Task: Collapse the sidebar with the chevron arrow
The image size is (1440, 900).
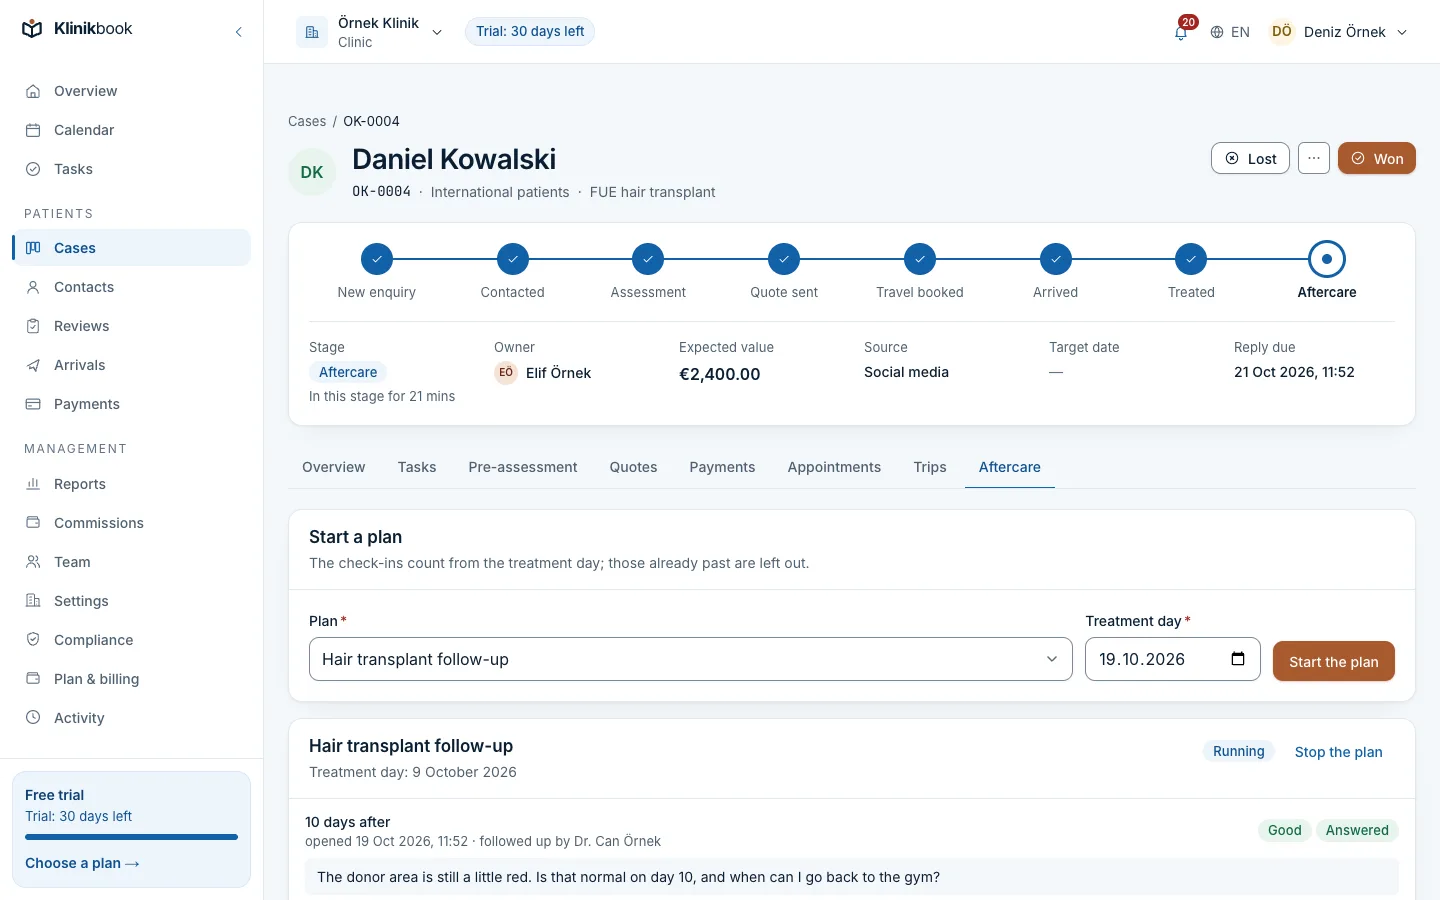Action: [239, 32]
